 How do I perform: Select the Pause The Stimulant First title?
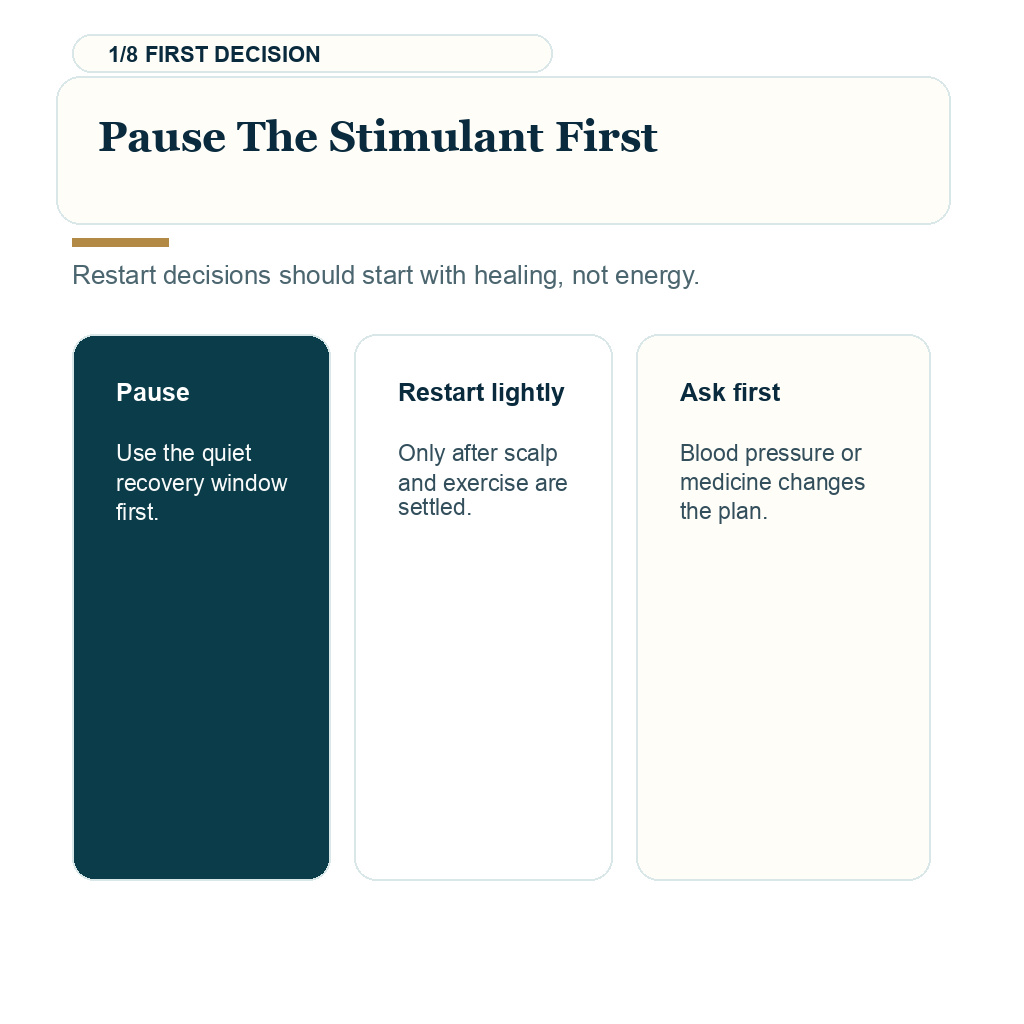[377, 137]
